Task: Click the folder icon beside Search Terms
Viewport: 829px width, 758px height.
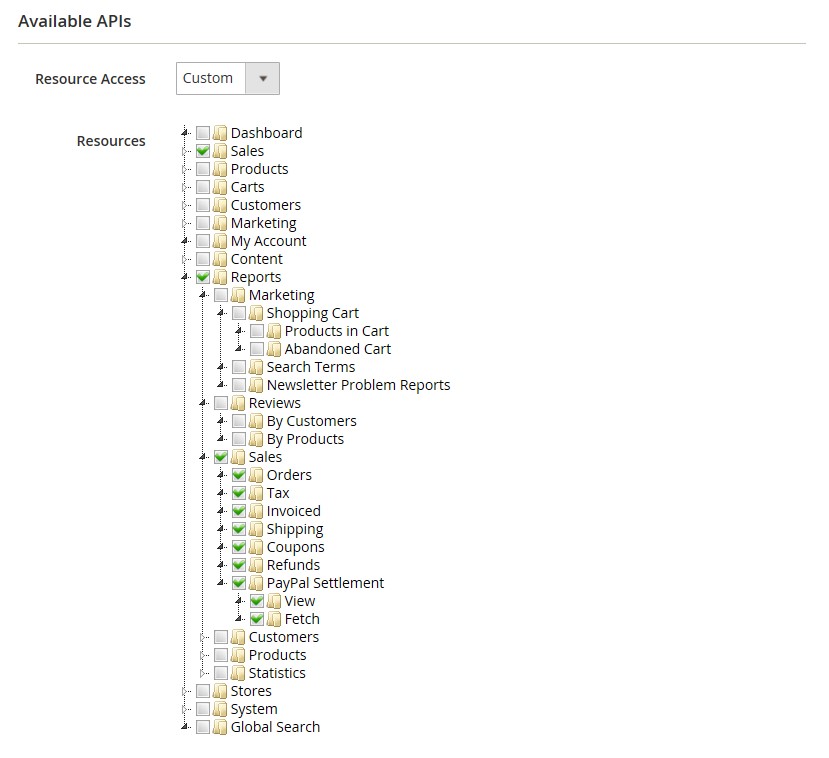Action: (256, 367)
